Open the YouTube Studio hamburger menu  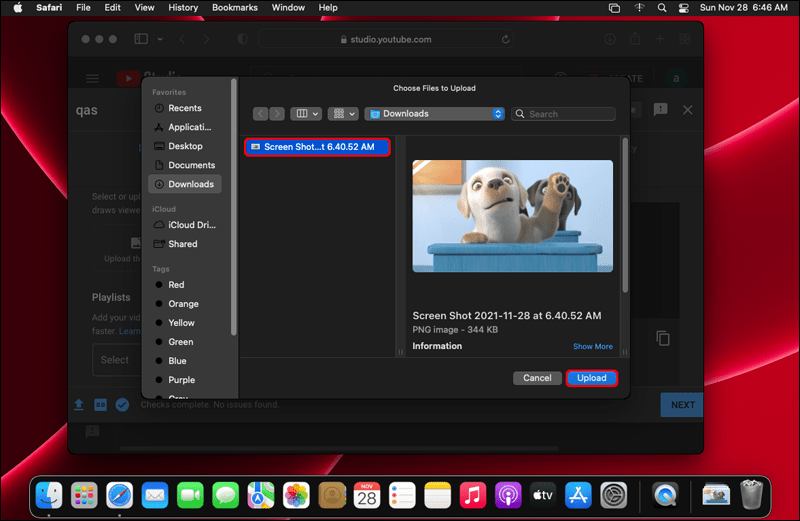tap(92, 79)
